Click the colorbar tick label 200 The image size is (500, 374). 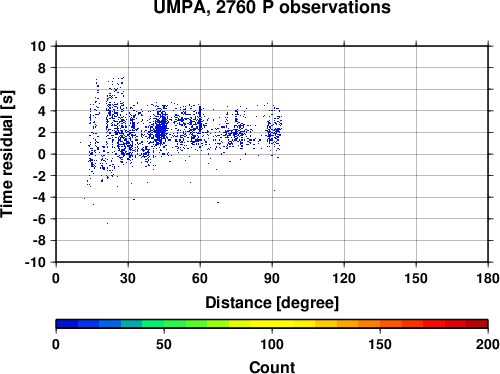pos(488,344)
